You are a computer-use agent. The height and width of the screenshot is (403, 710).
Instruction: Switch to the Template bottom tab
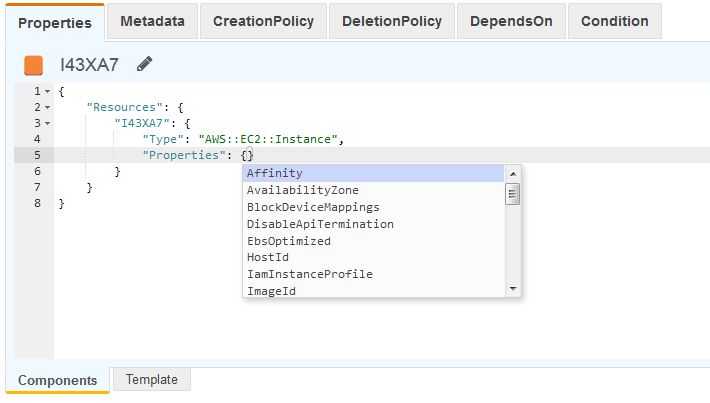coord(151,380)
